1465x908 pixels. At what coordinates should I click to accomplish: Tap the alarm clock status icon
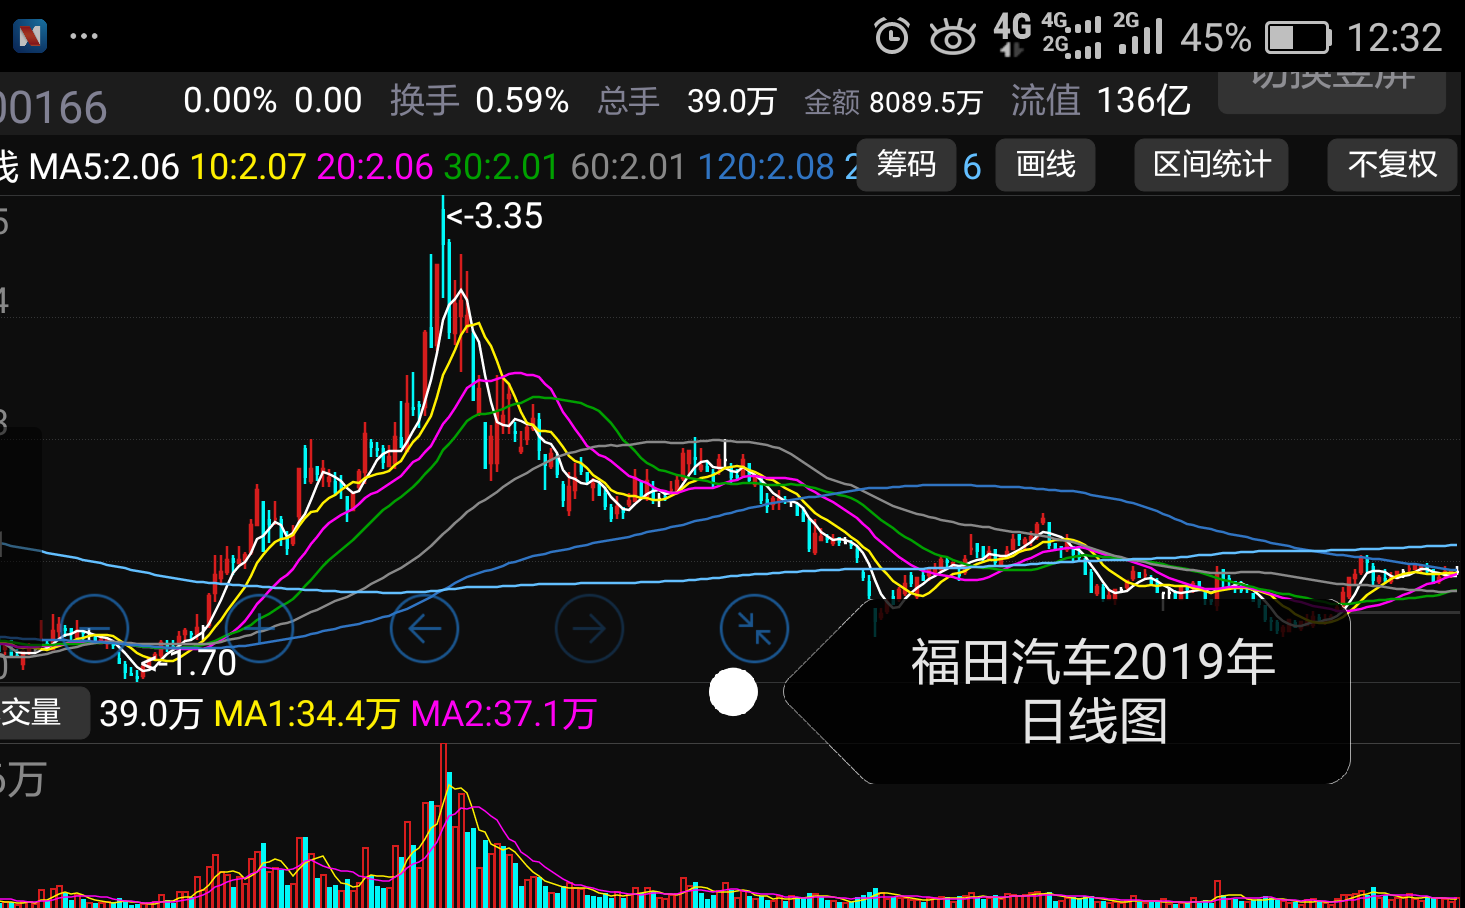click(x=891, y=37)
